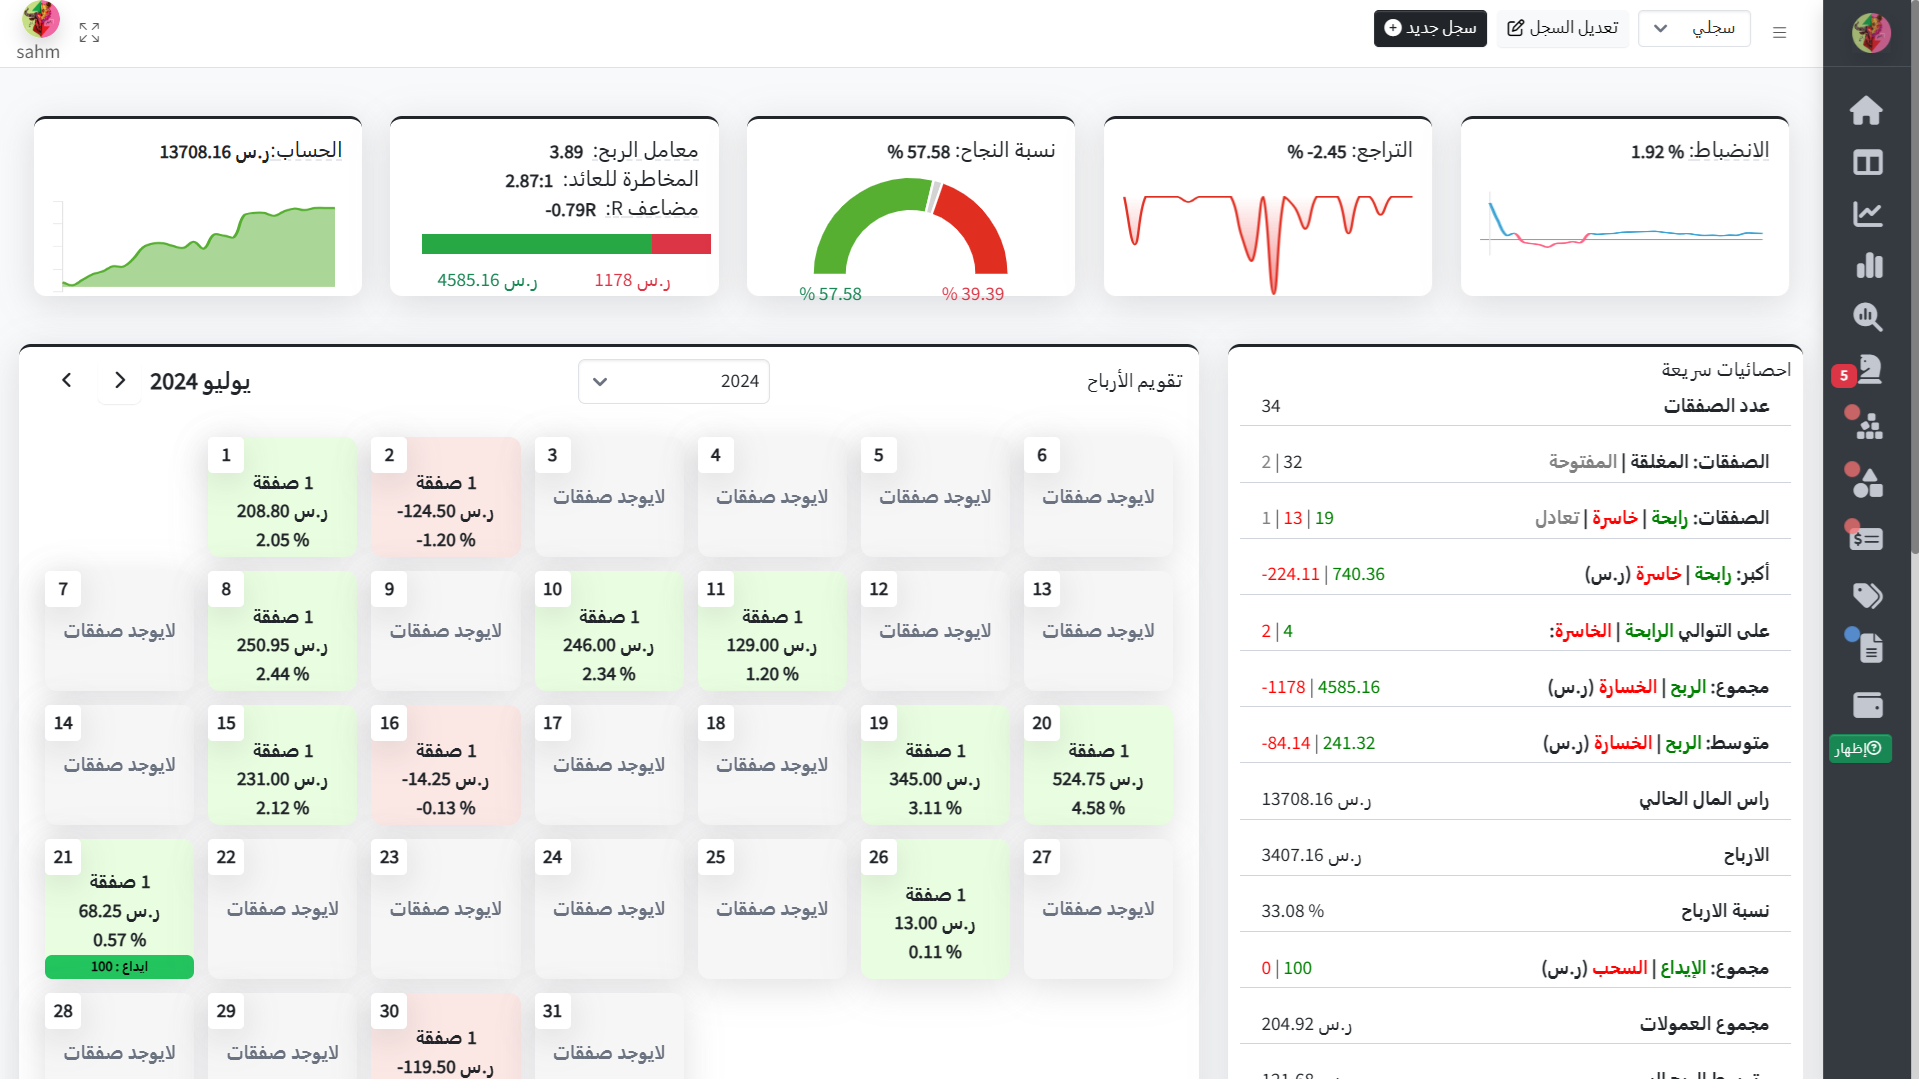The height and width of the screenshot is (1079, 1919).
Task: Open the wallet icon in sidebar
Action: (x=1867, y=705)
